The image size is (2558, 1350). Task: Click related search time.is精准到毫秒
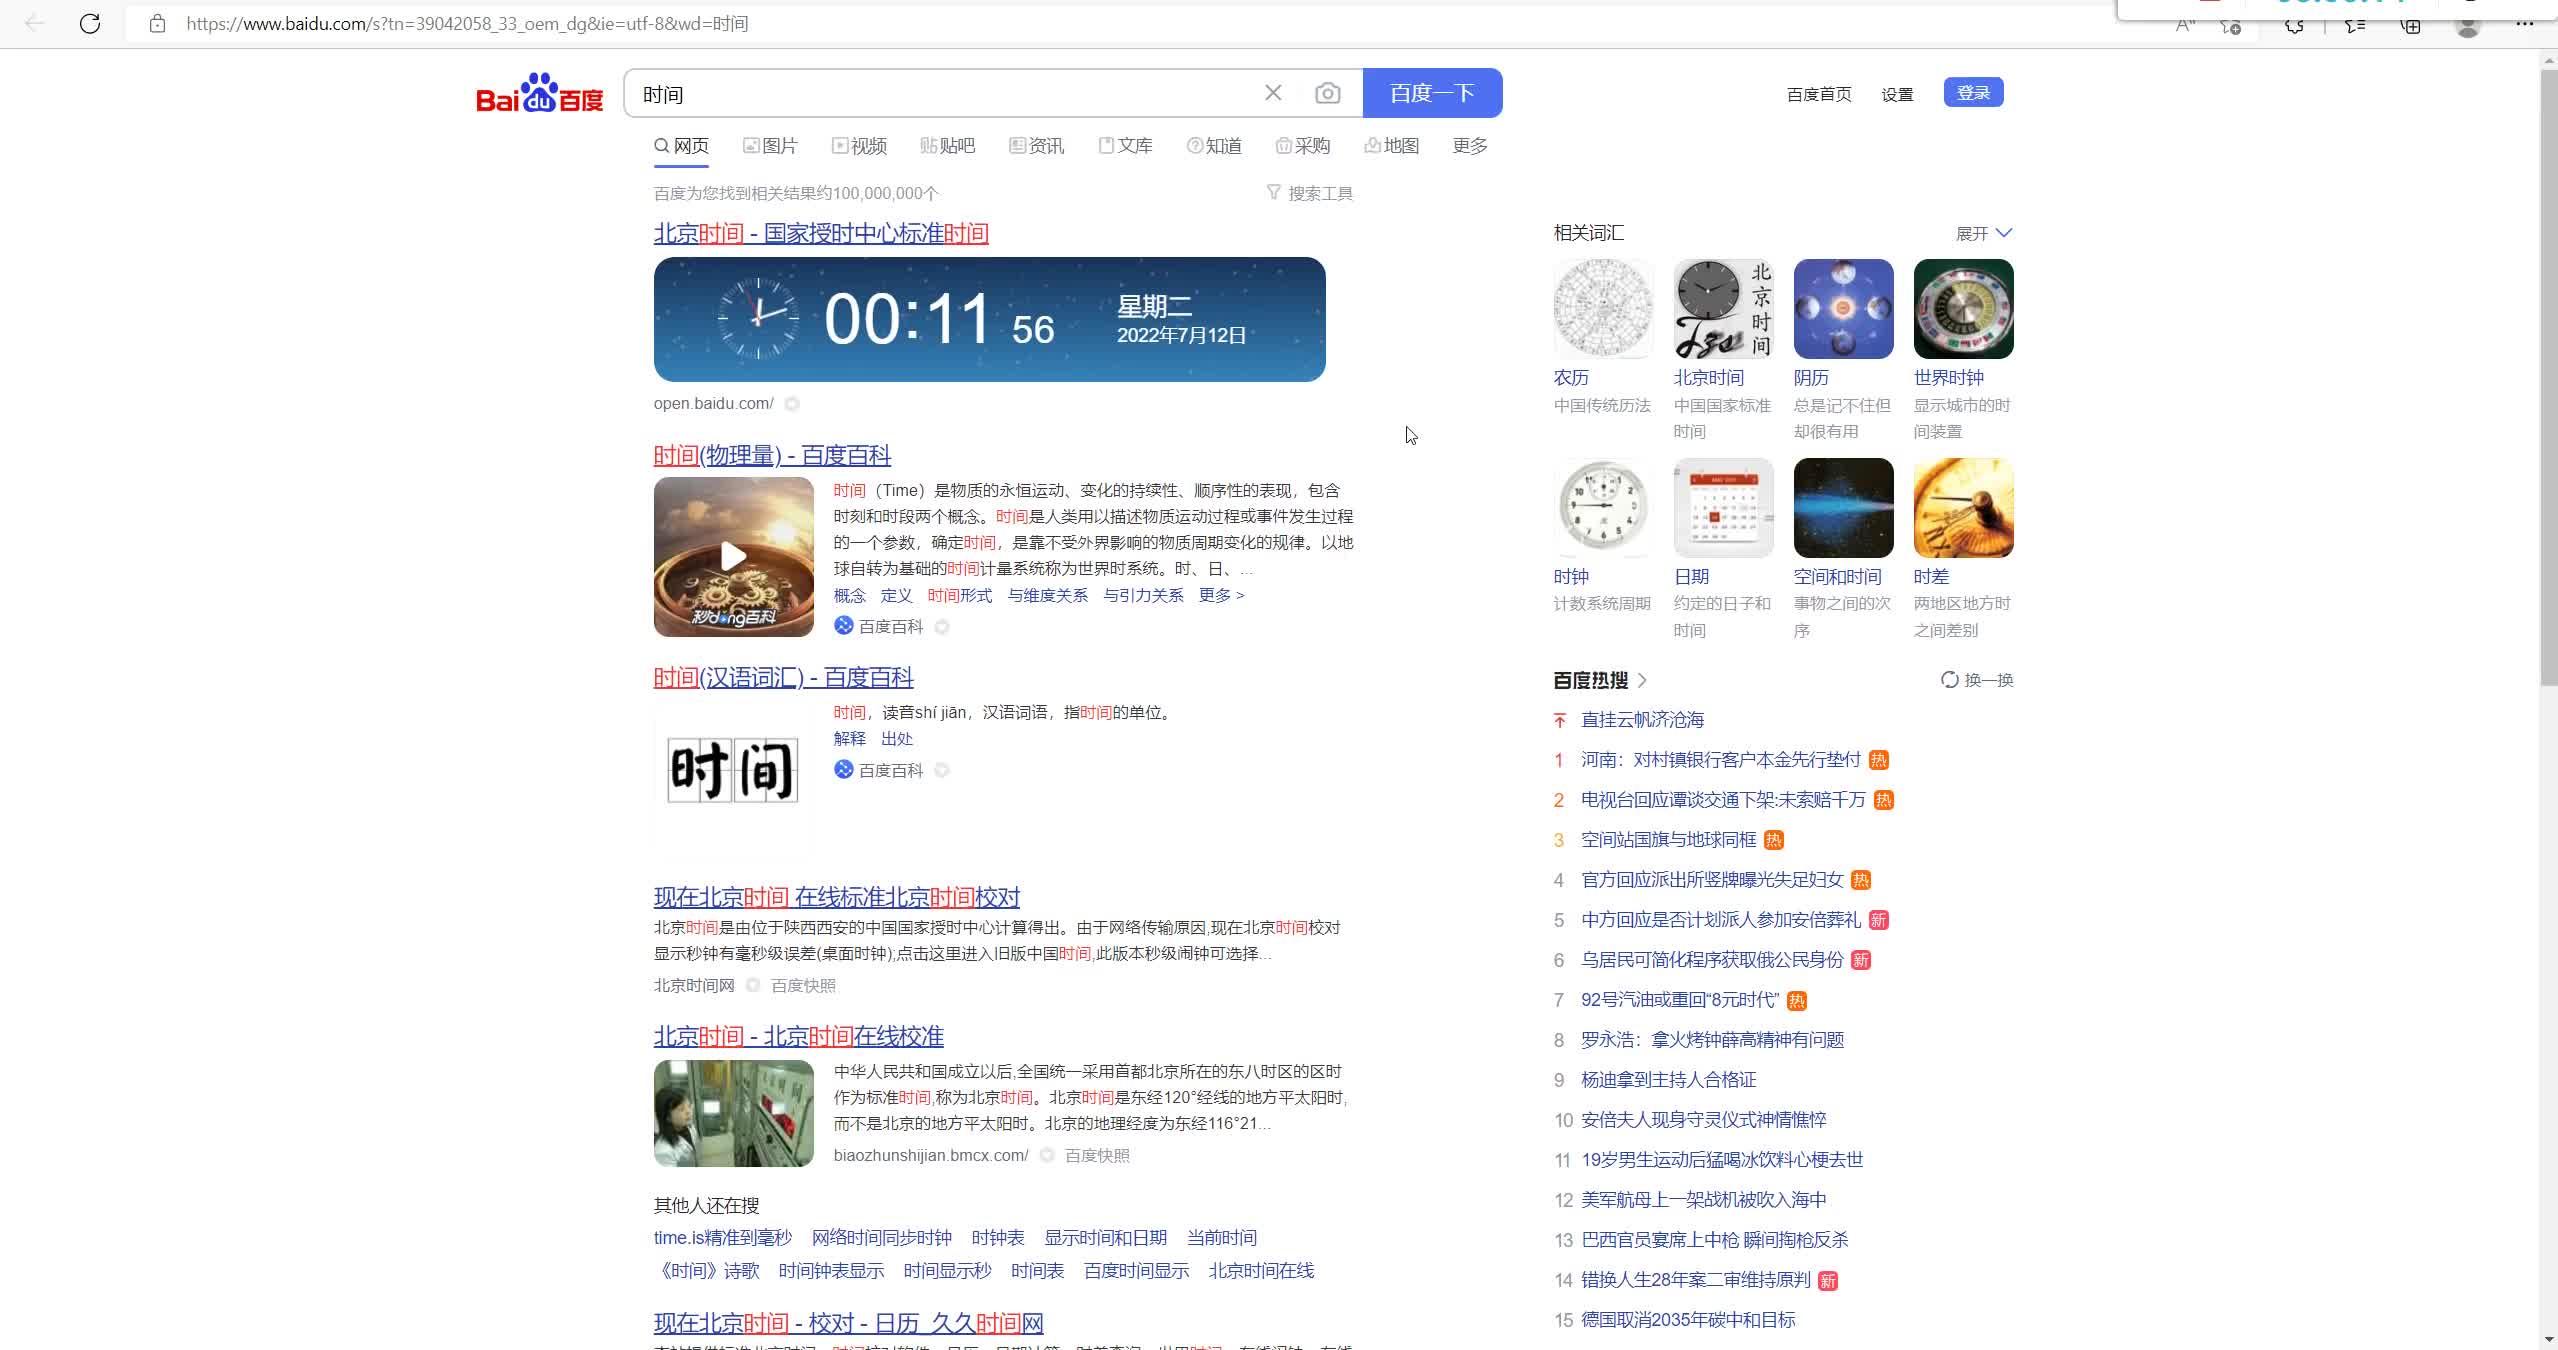722,1238
